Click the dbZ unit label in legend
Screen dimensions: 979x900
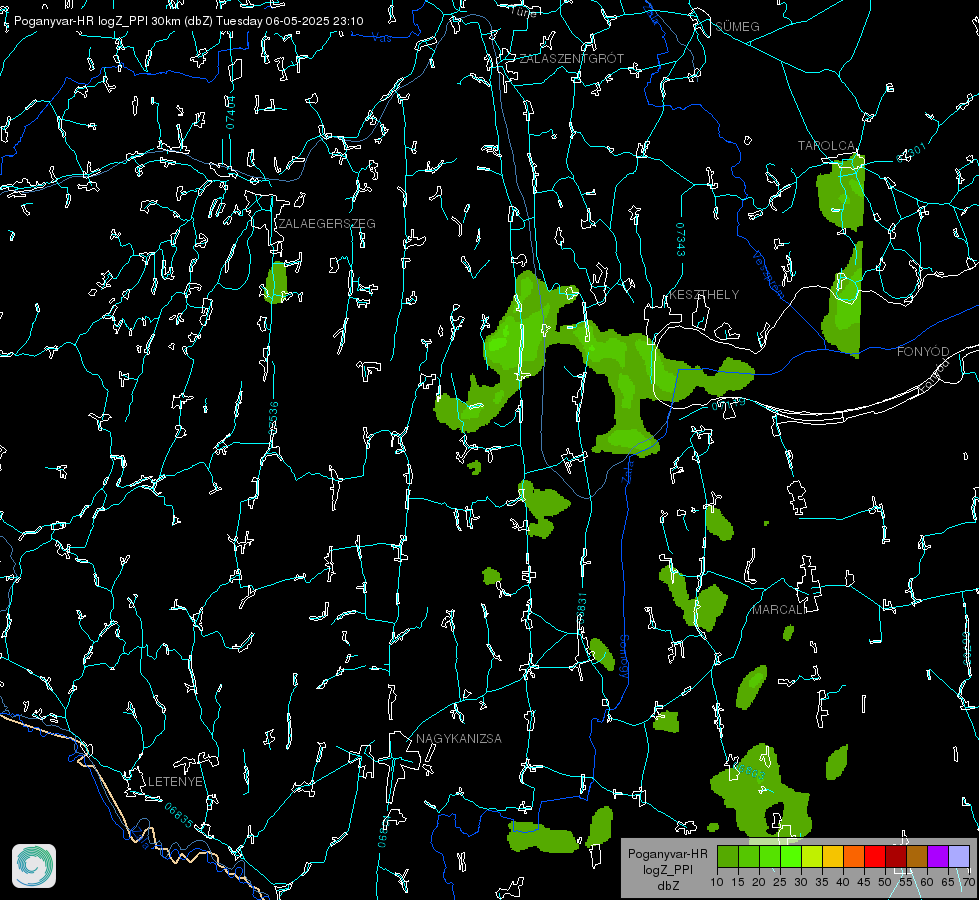pyautogui.click(x=667, y=886)
